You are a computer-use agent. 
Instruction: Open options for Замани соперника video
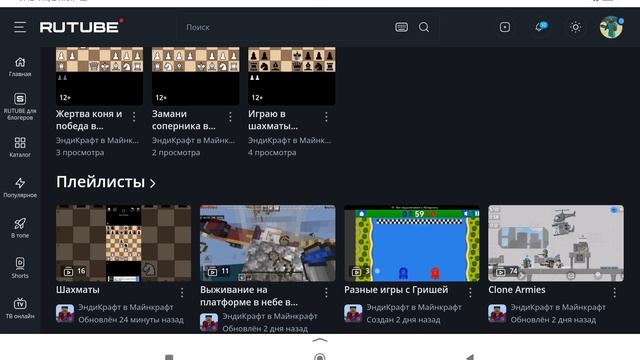230,117
